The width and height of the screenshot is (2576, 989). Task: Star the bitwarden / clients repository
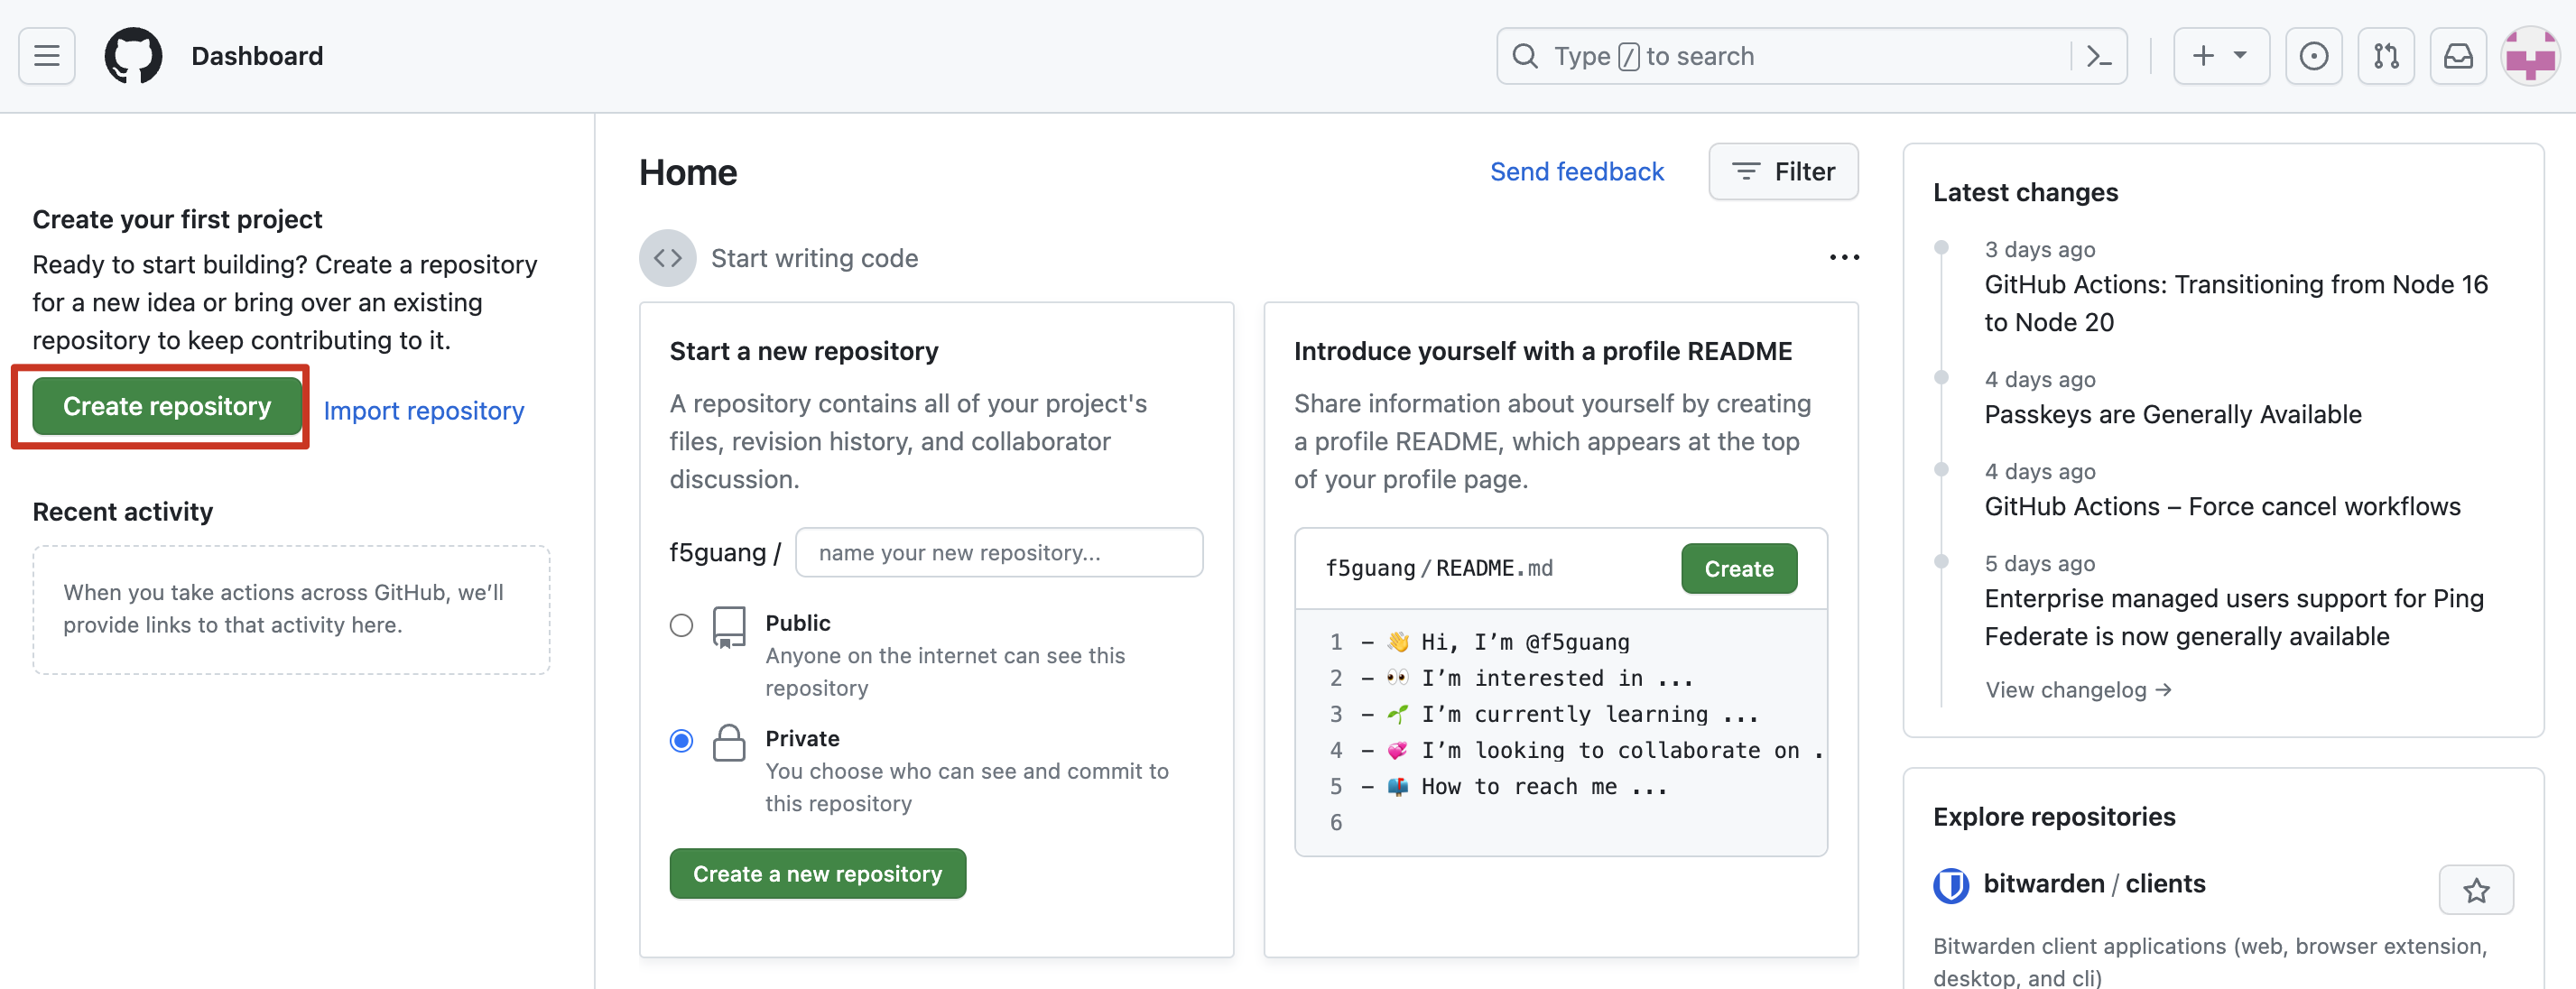[2475, 889]
